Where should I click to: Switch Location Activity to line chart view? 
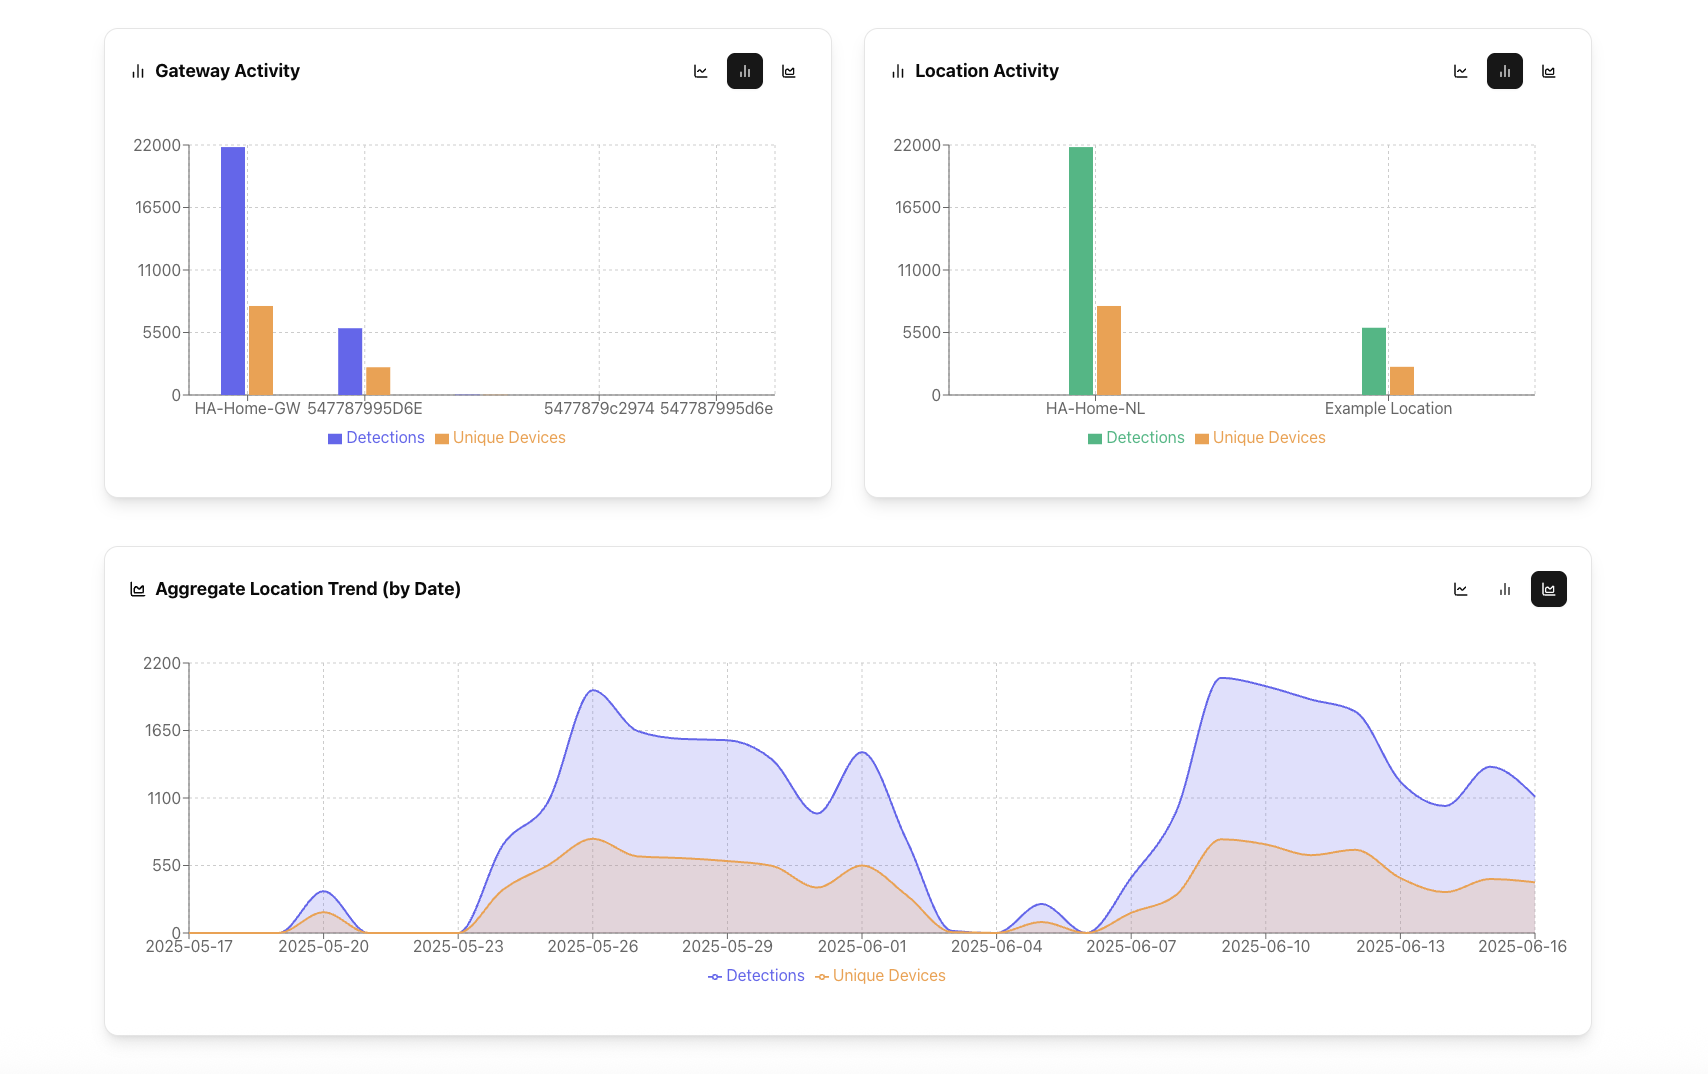pyautogui.click(x=1461, y=71)
